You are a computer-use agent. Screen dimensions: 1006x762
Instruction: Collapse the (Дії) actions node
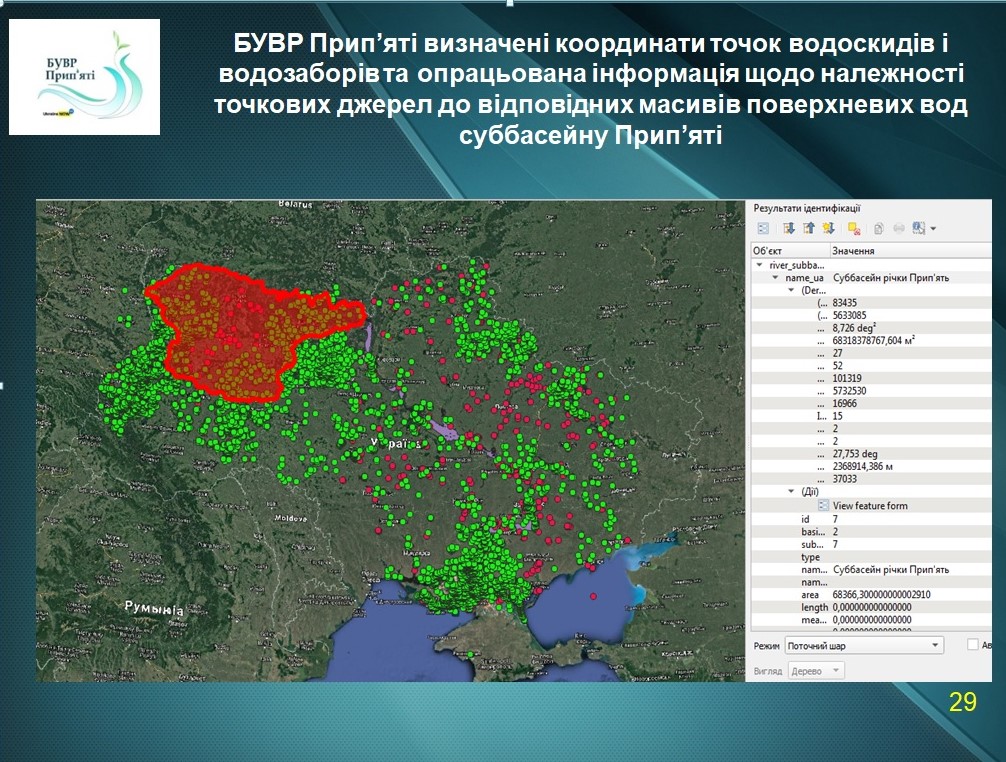tap(792, 492)
